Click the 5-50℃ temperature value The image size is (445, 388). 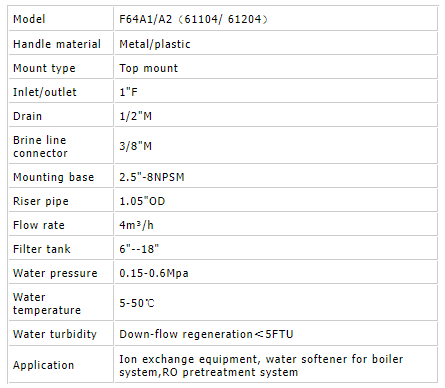click(137, 303)
